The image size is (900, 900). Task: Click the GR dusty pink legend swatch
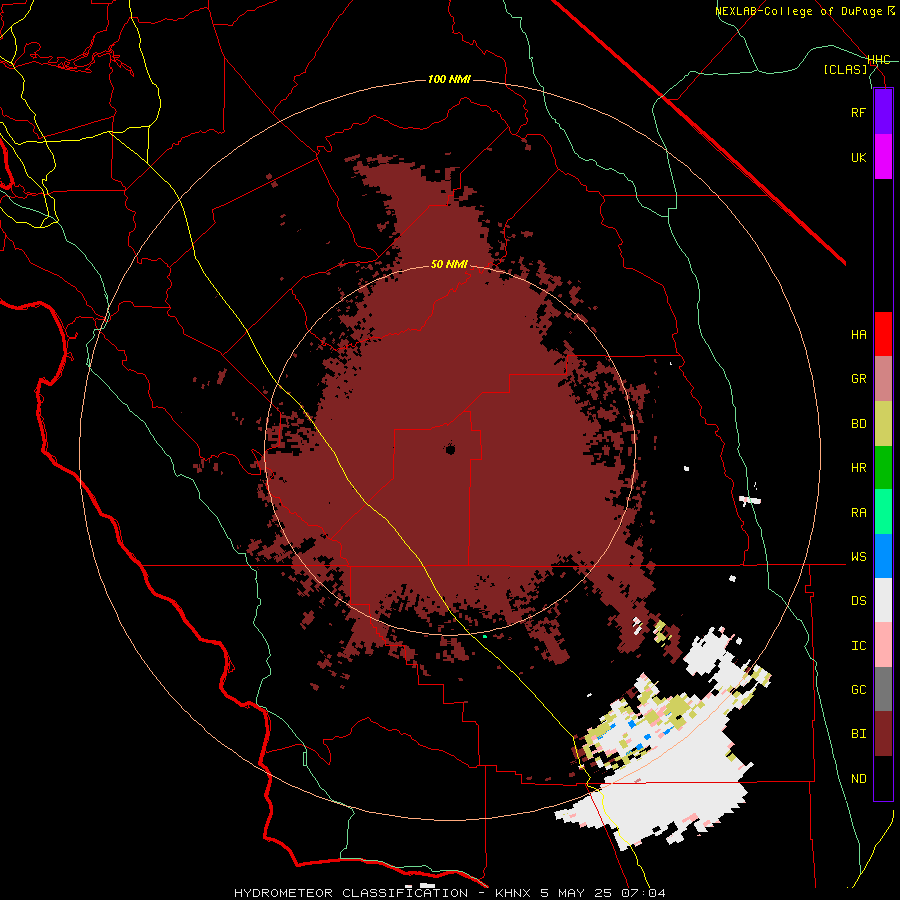point(883,379)
